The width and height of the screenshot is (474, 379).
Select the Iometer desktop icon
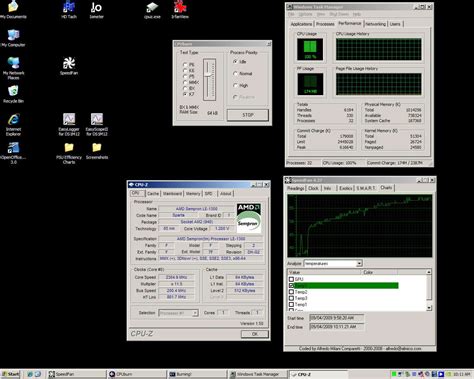point(96,9)
